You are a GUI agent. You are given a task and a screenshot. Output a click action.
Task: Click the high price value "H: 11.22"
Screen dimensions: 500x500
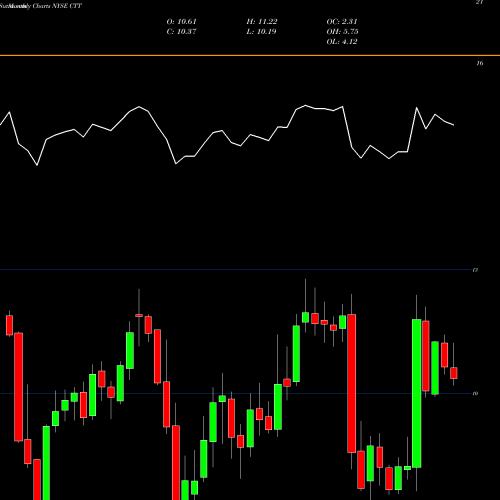pos(262,22)
